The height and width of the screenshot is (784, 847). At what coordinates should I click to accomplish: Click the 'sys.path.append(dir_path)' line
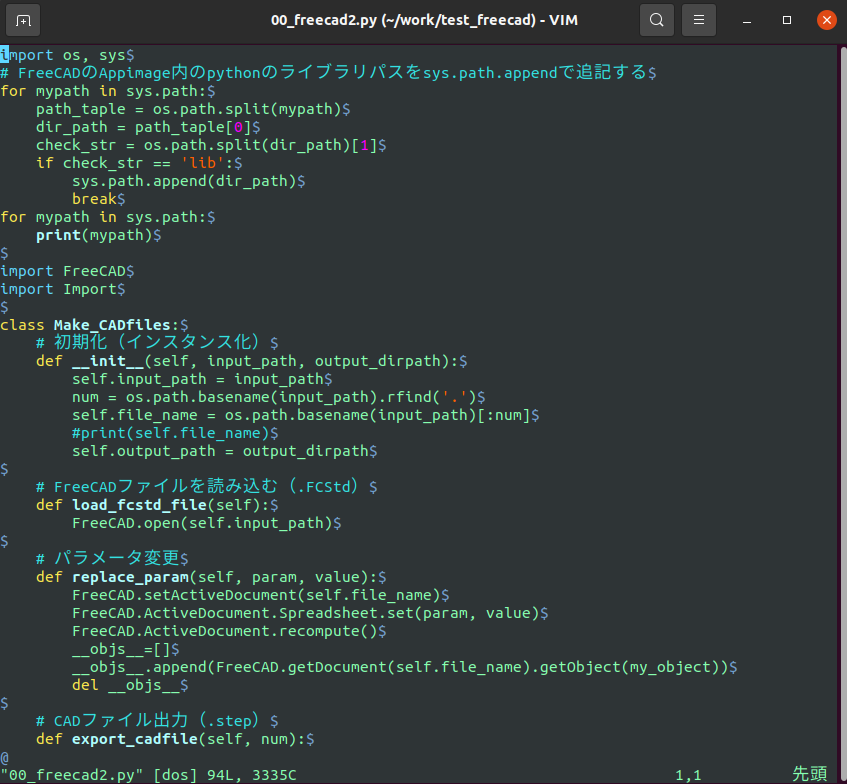[x=189, y=181]
